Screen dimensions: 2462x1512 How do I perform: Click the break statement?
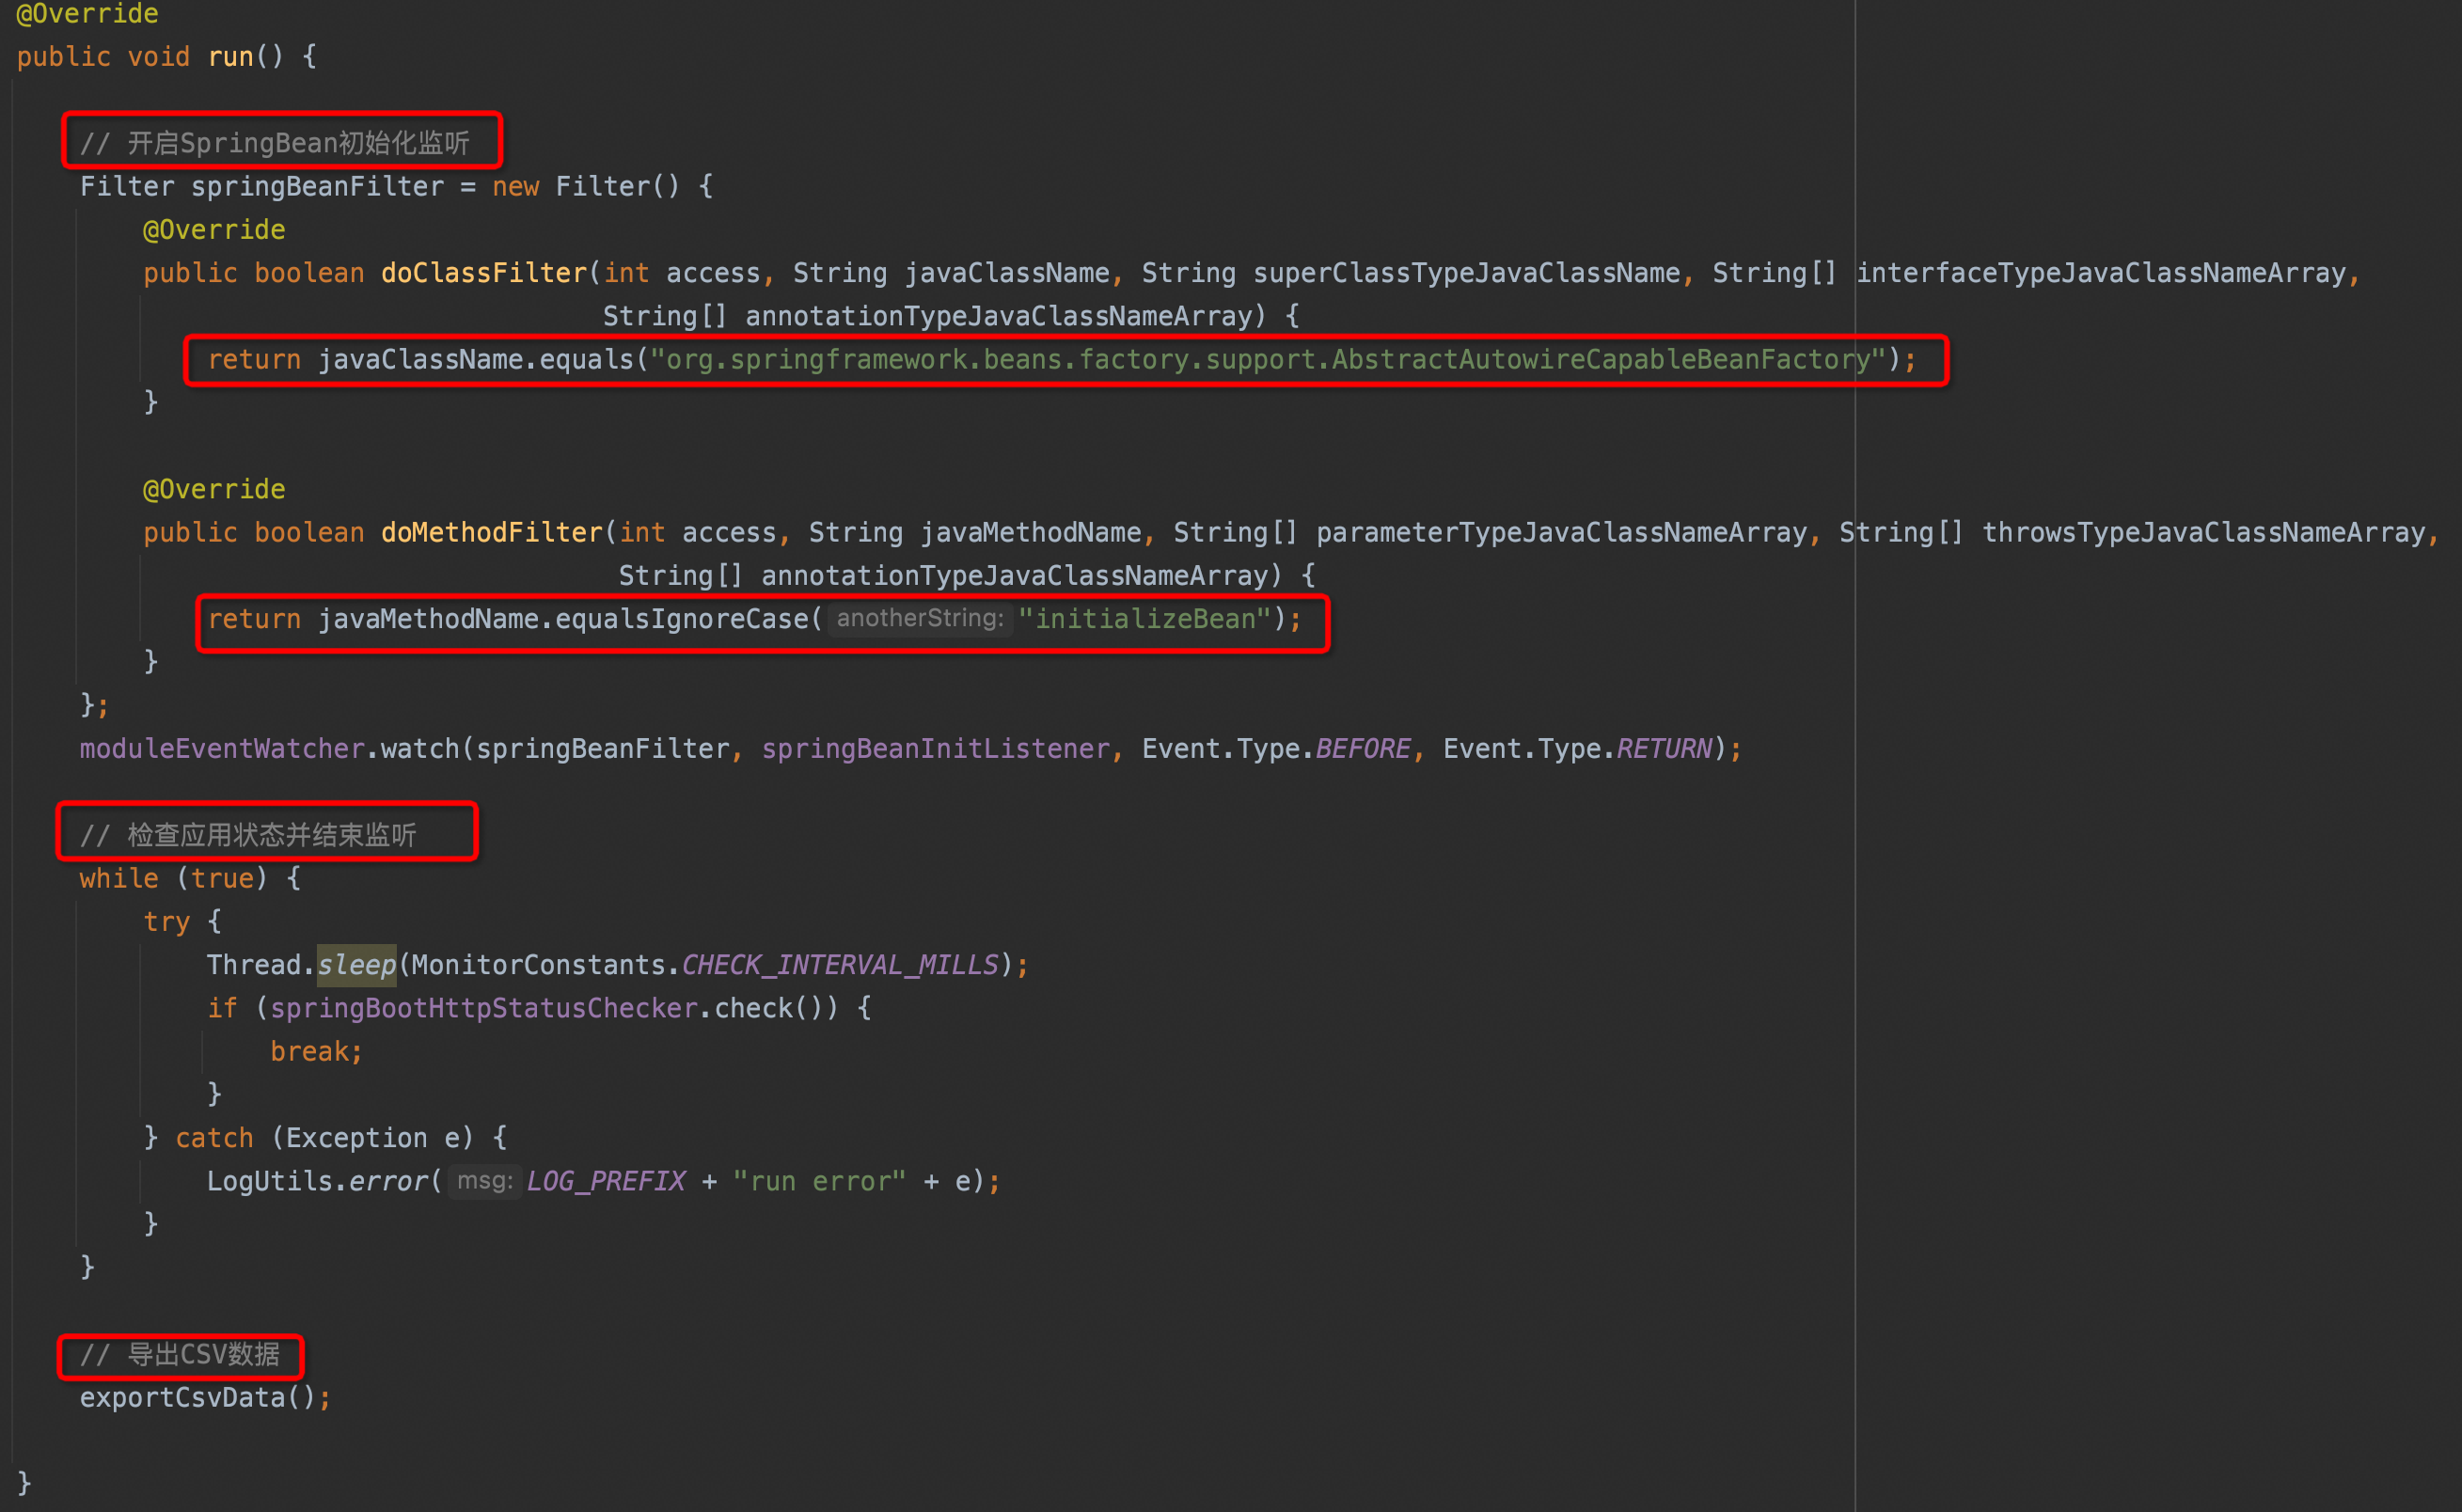pos(310,1052)
